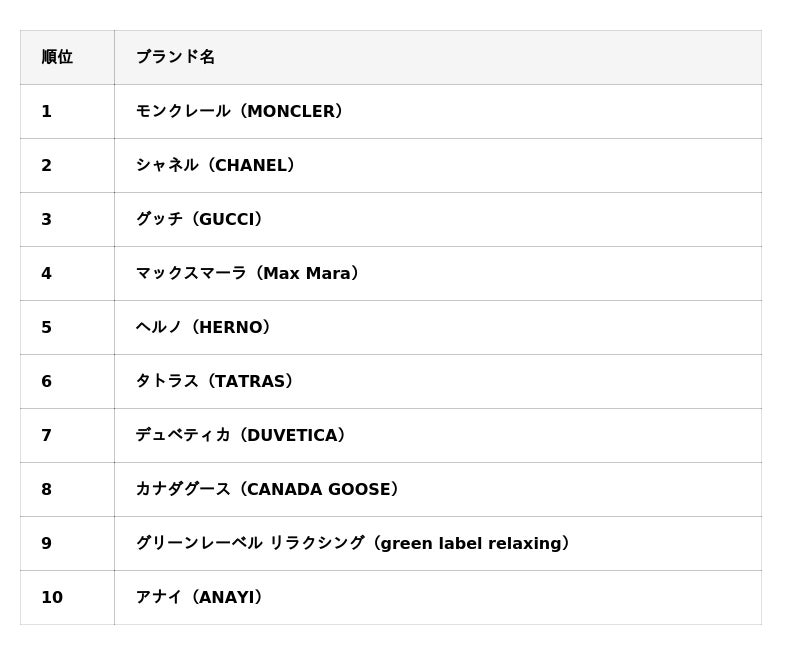Click the マックスマーラ (Max Mara) cell
Screen dimensions: 800x655
tap(248, 273)
